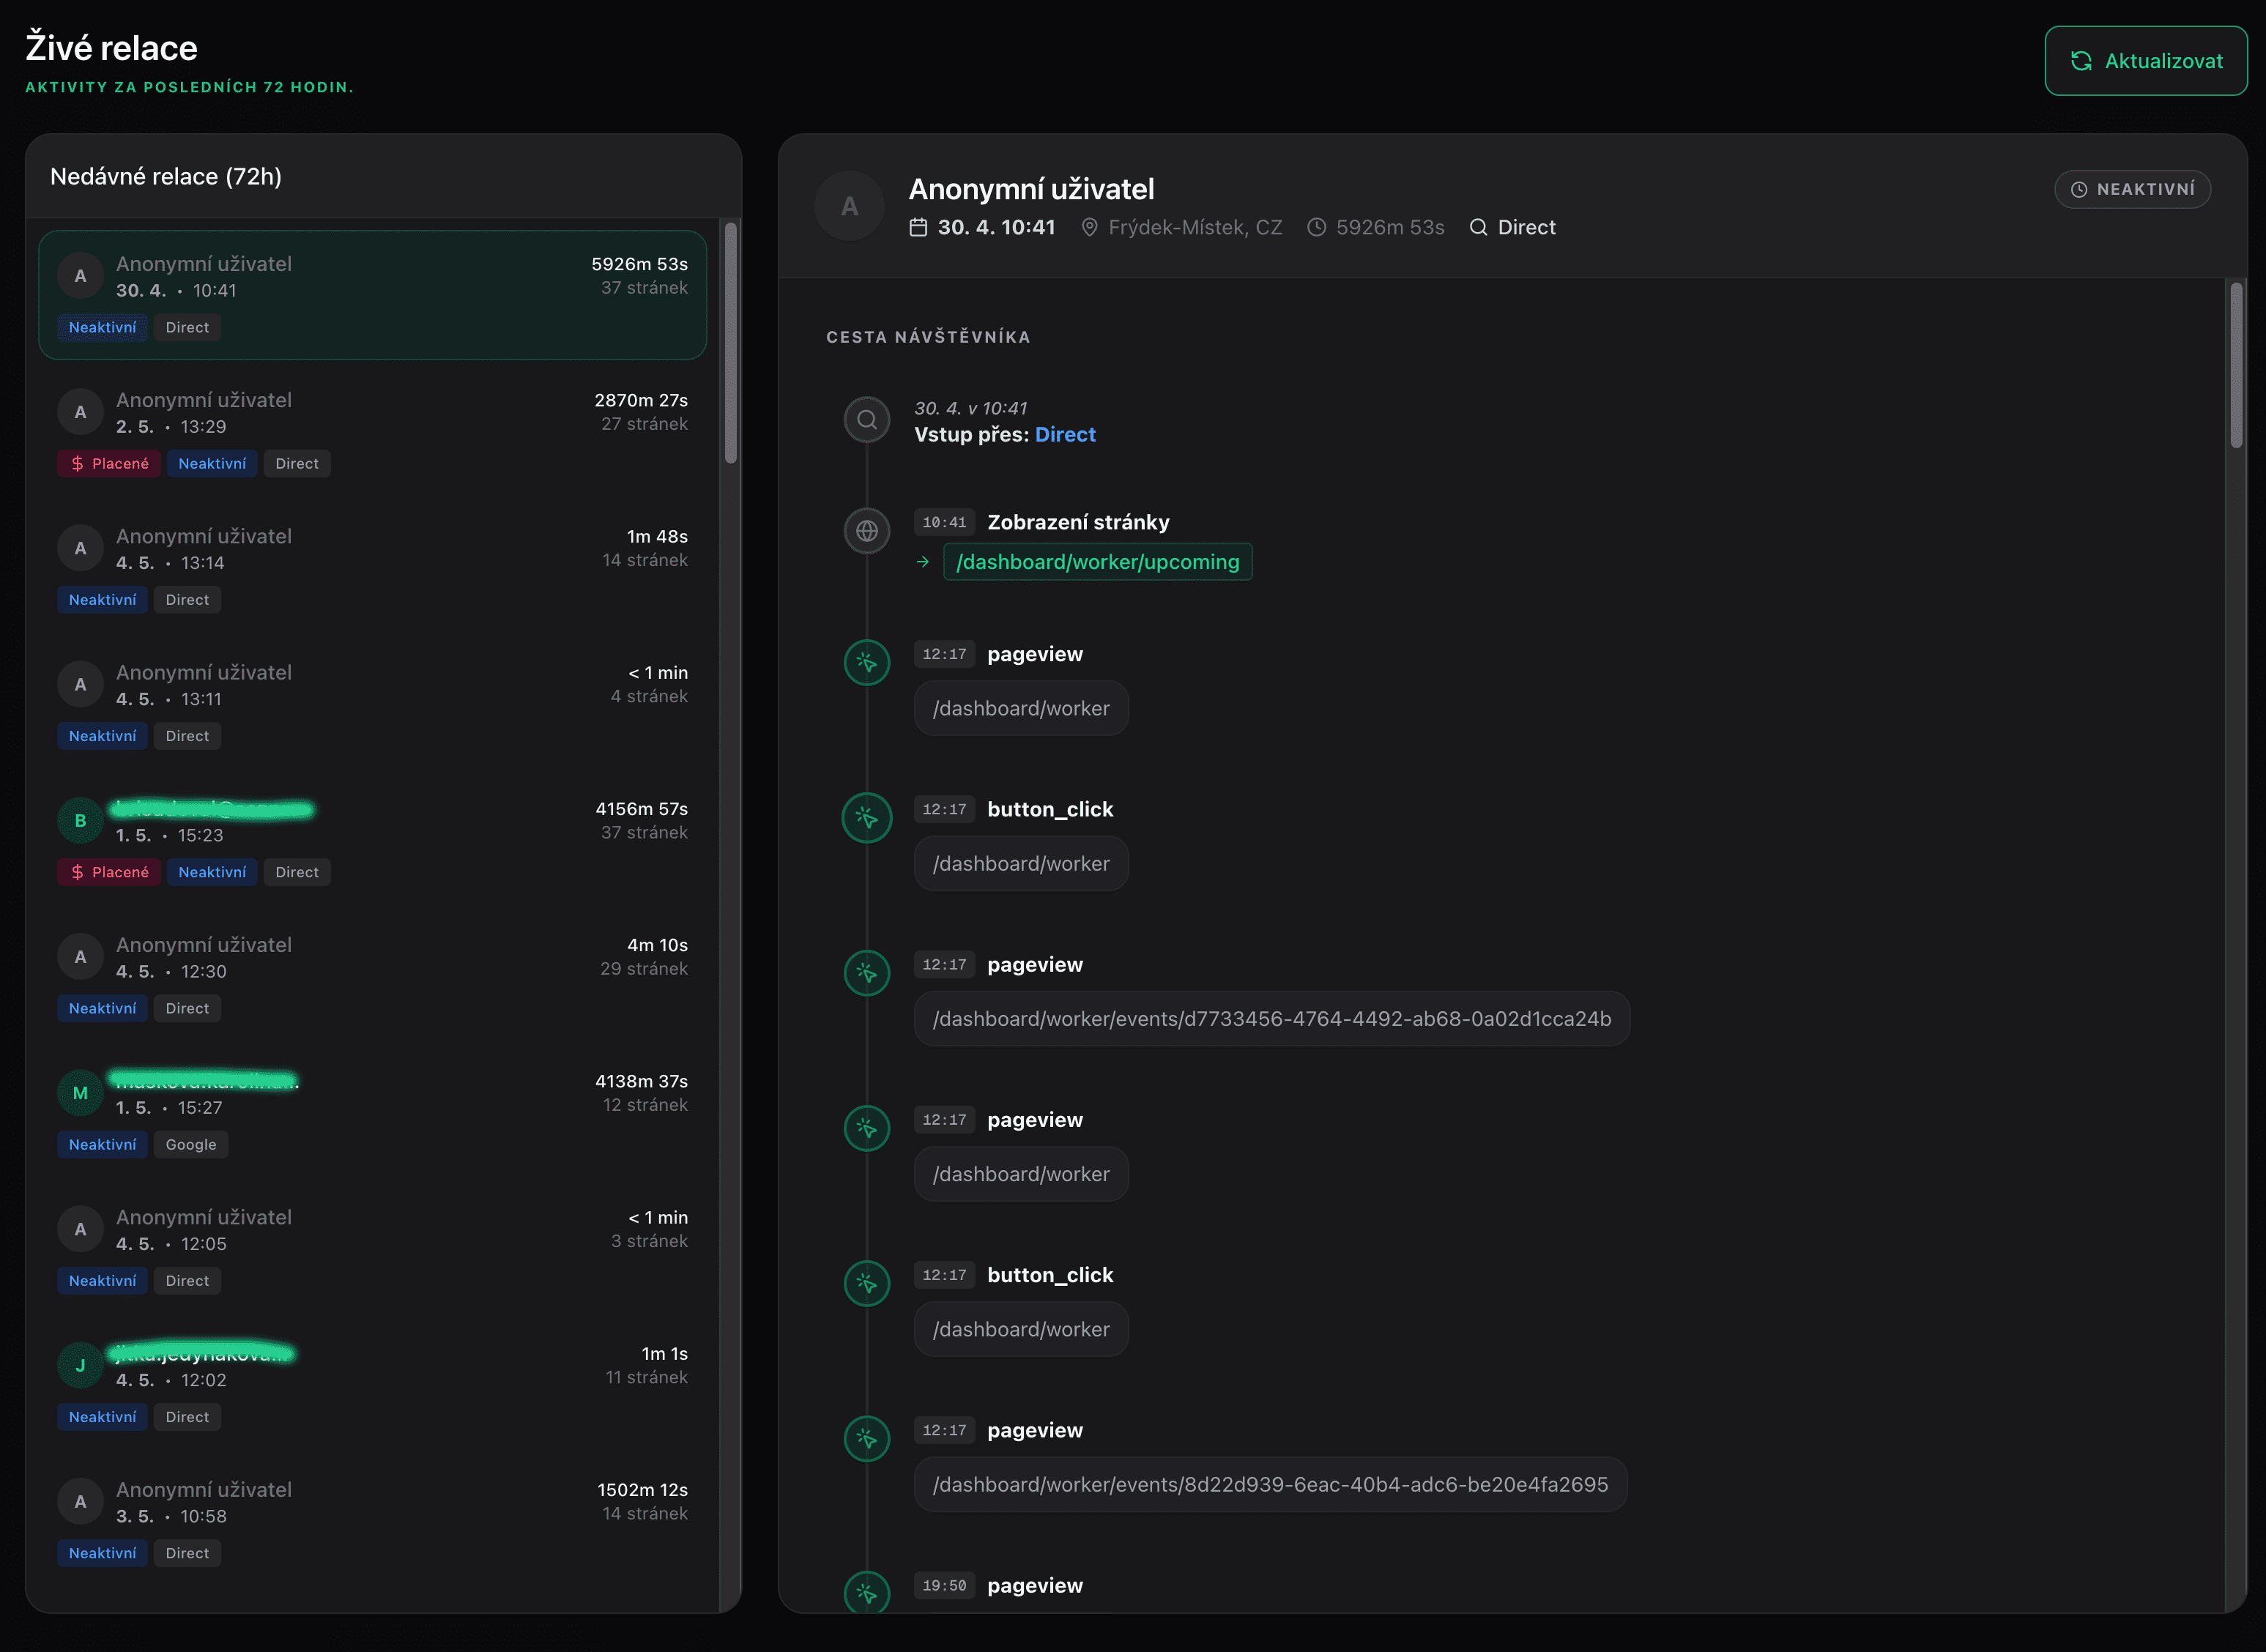This screenshot has height=1652, width=2266.
Task: Click the clock icon inside NEAKTIVNÍ badge
Action: pos(2079,189)
